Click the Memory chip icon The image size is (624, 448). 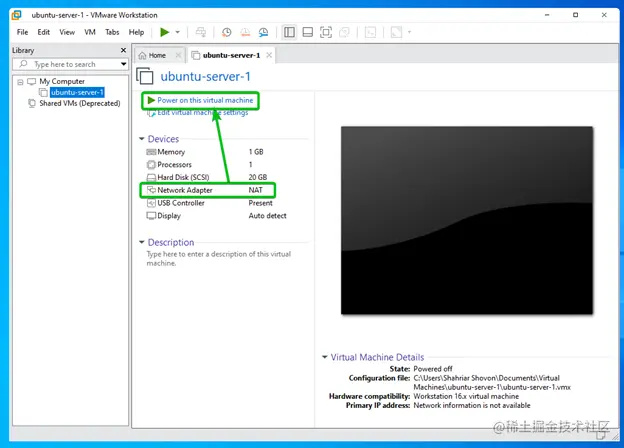pos(151,152)
